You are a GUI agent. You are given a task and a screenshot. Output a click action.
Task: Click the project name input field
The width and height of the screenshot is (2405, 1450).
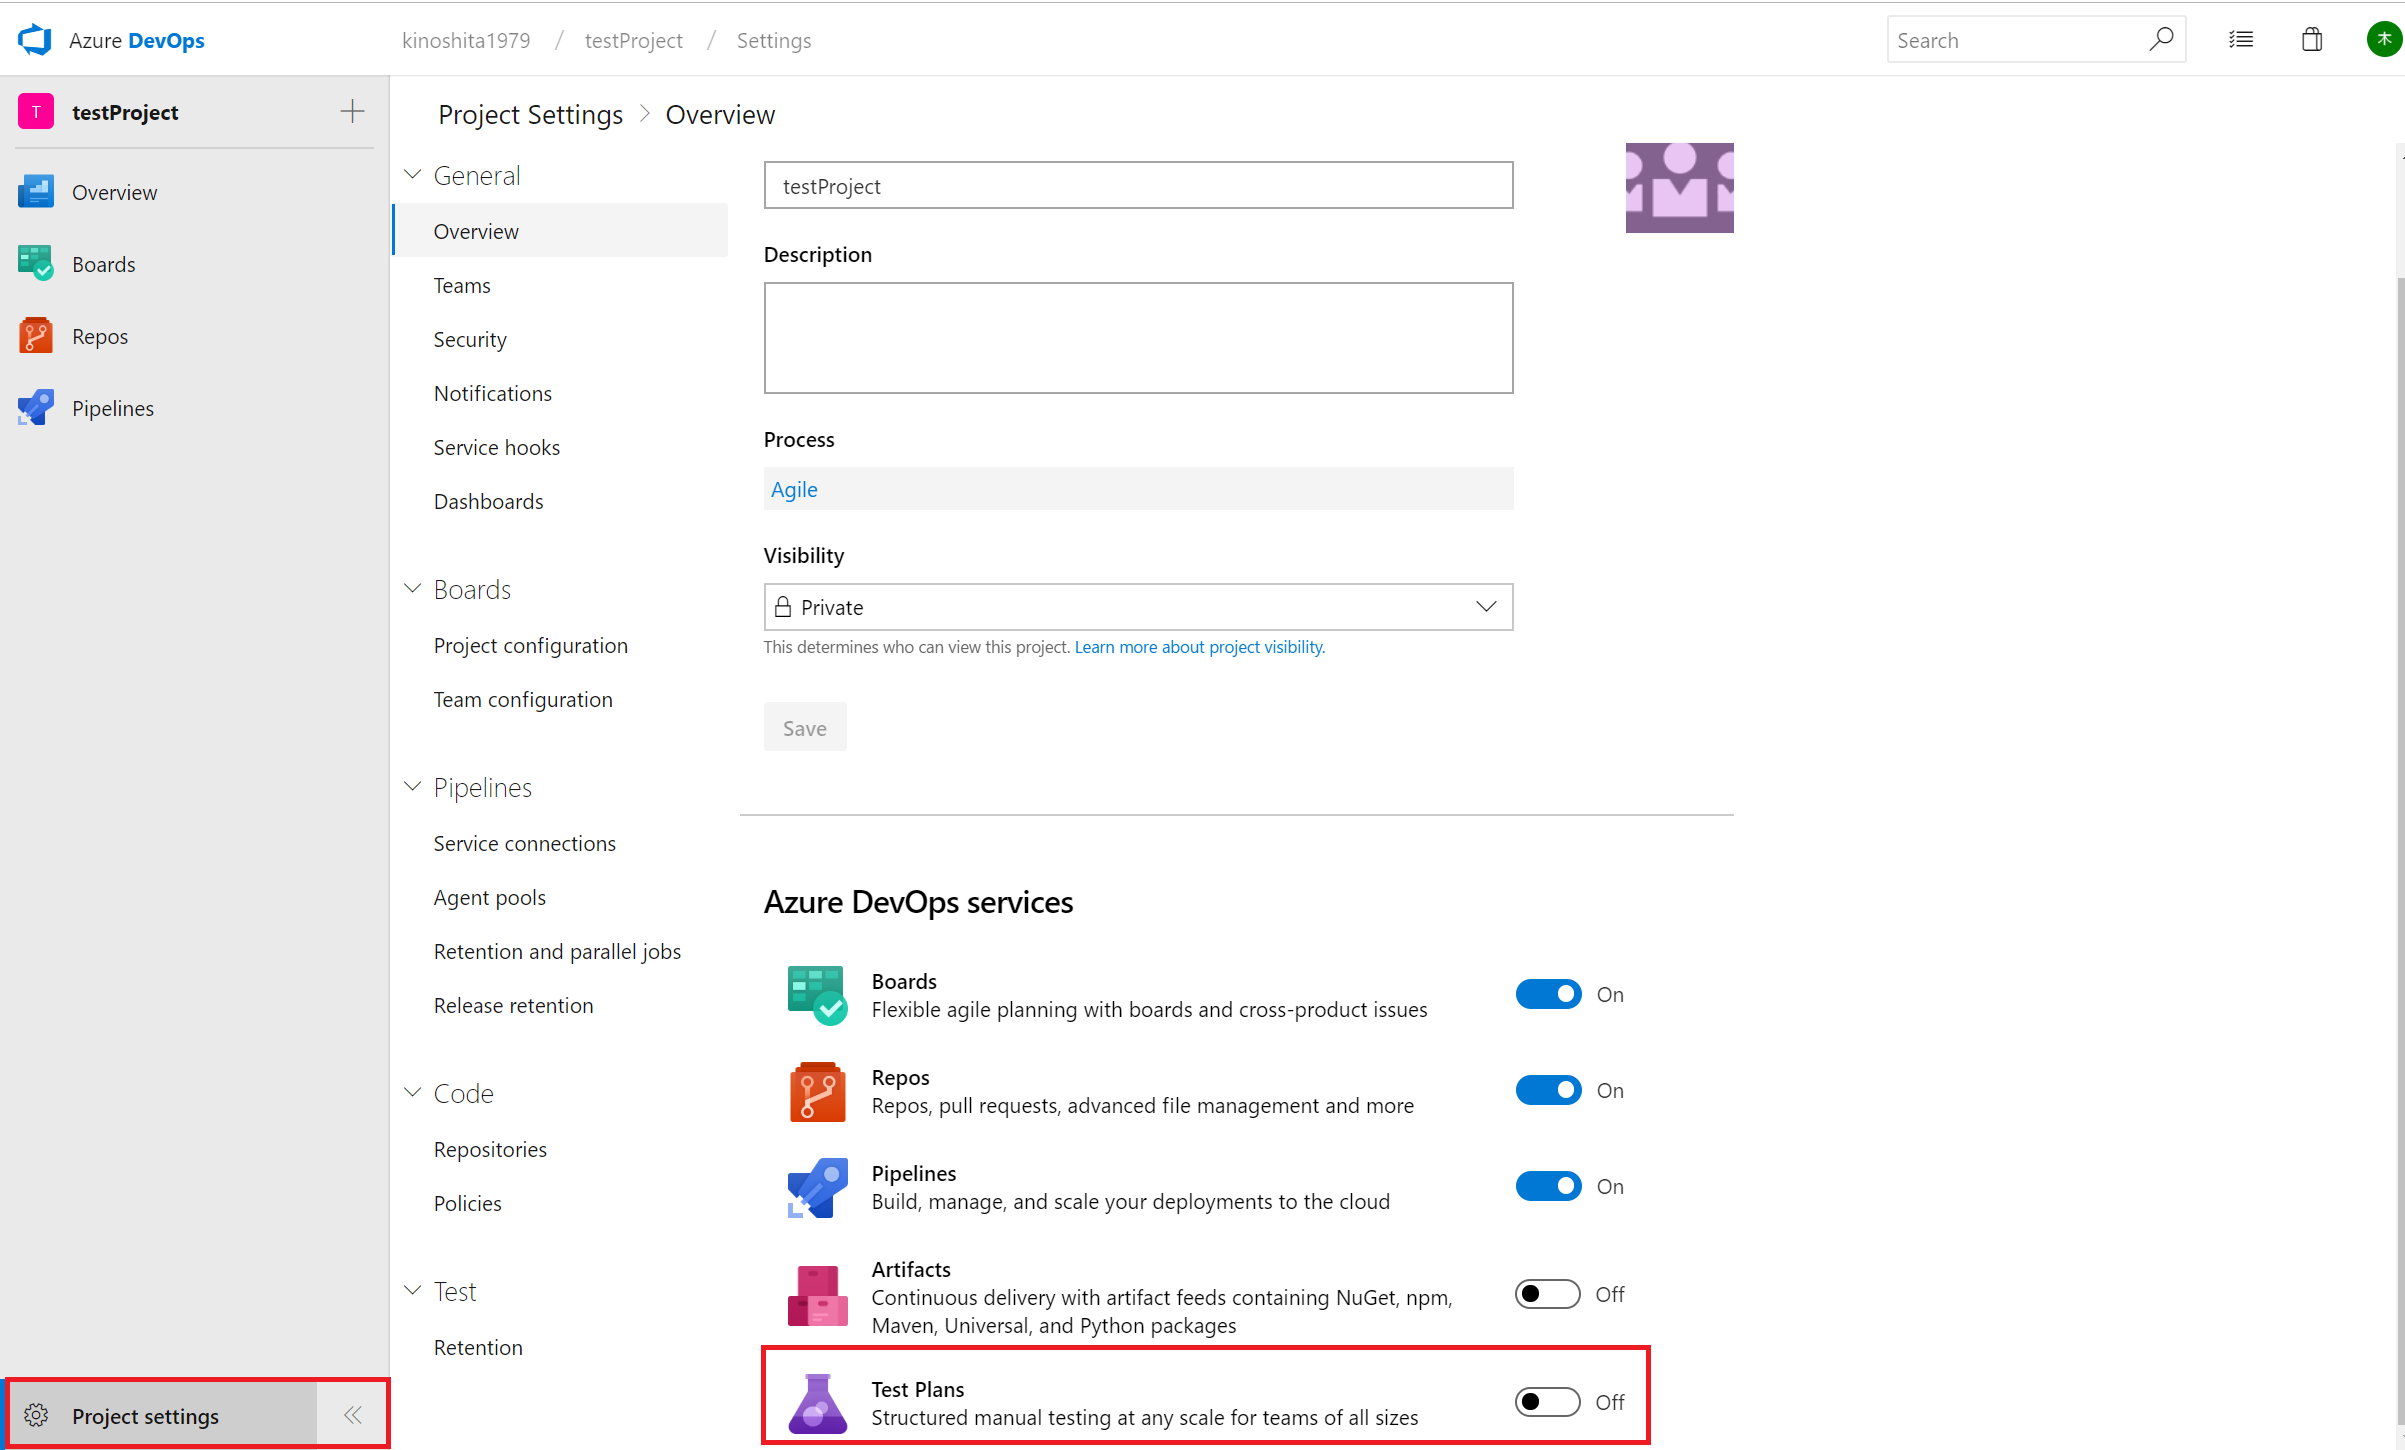1138,185
